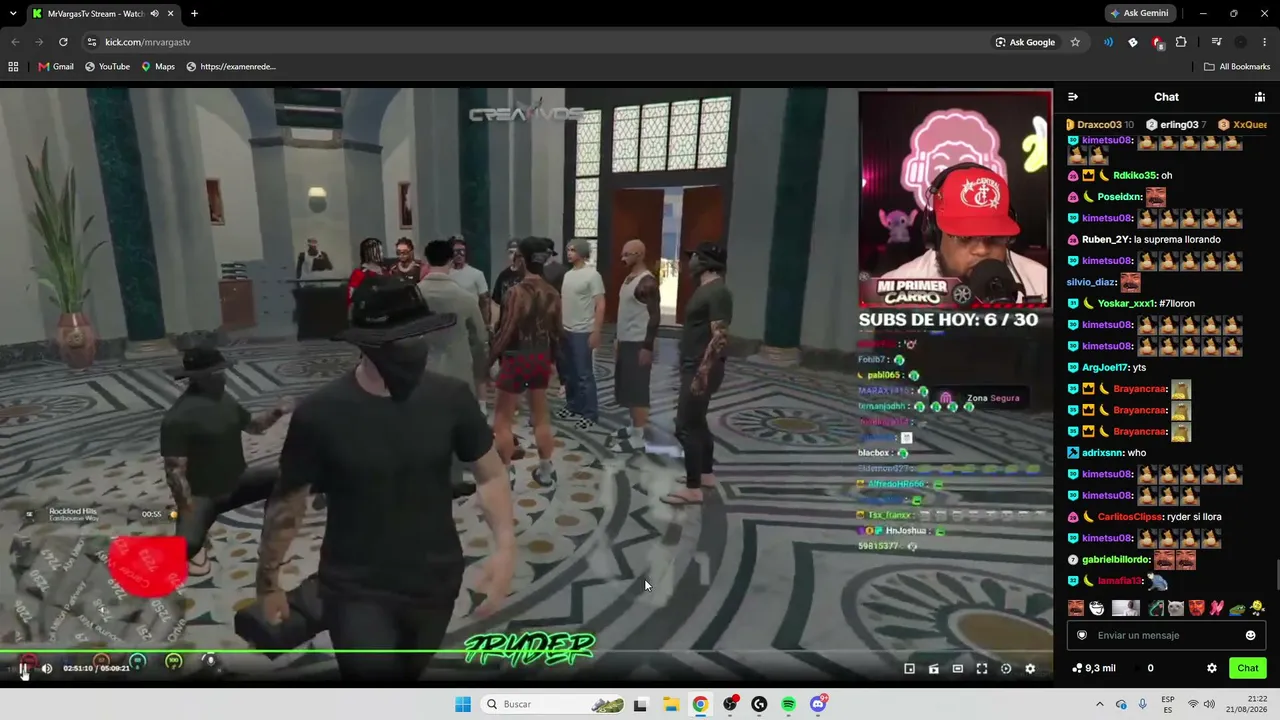Toggle theater mode on the player
1280x720 pixels.
point(958,669)
